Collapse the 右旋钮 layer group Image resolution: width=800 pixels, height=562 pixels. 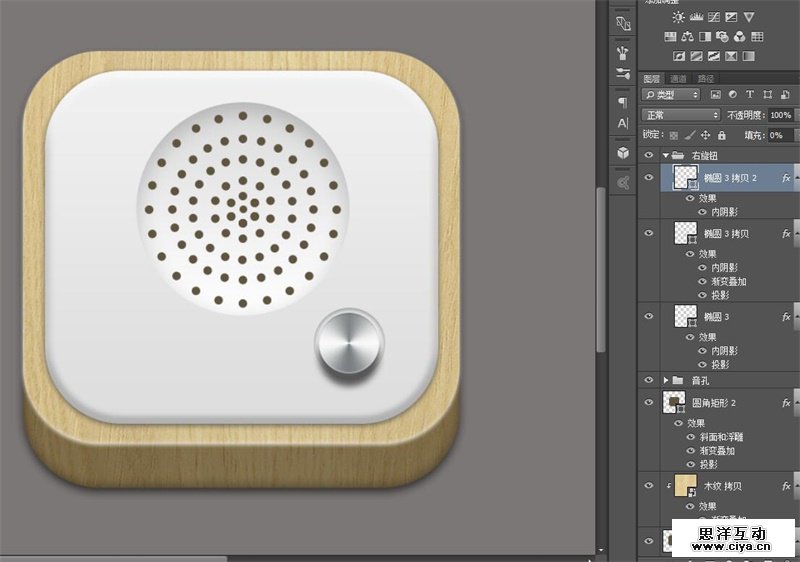[666, 156]
